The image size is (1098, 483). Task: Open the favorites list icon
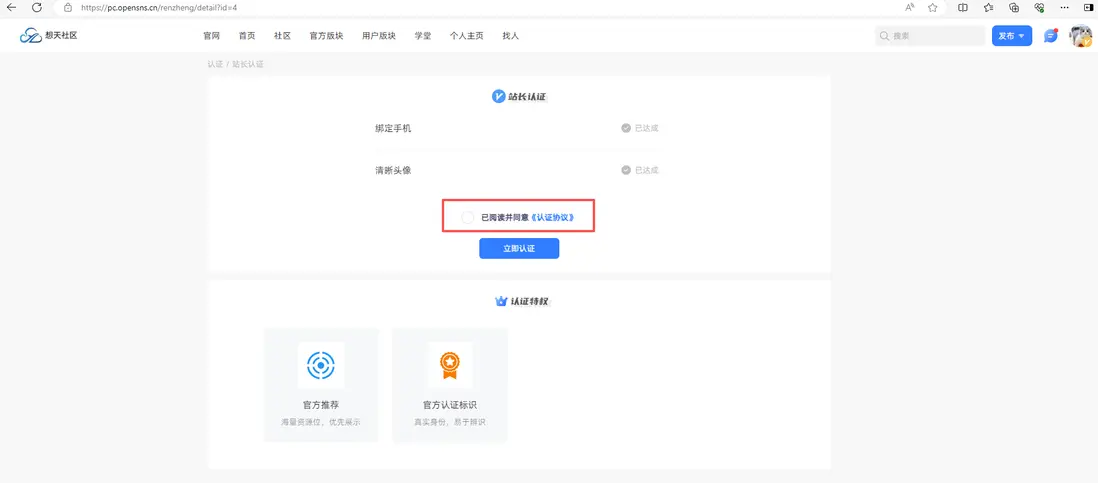coord(988,7)
